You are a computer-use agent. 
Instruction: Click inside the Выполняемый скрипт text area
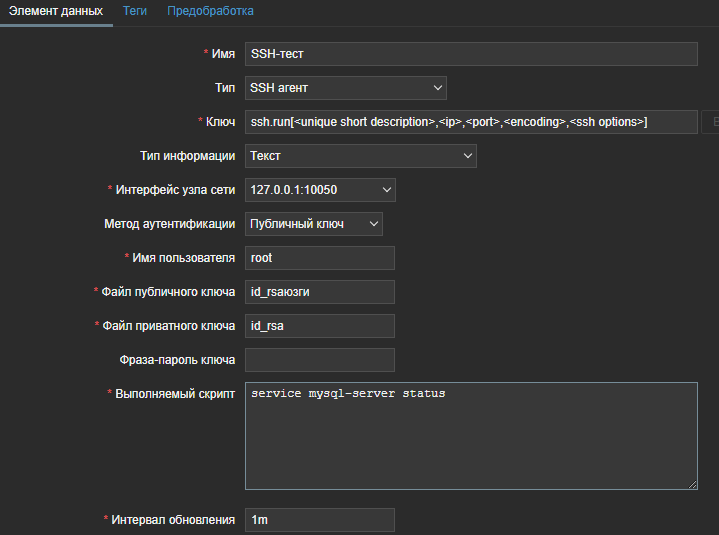470,435
